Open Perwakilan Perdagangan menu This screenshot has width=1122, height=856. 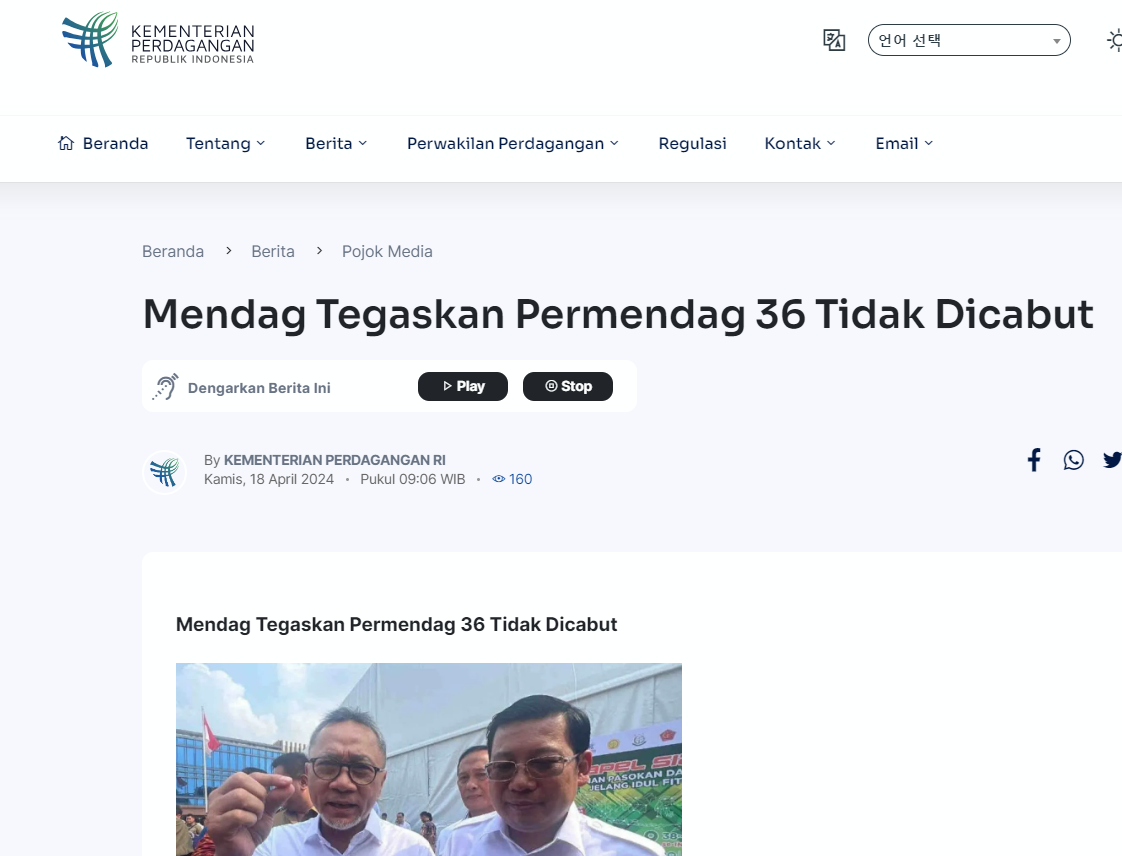(x=512, y=143)
